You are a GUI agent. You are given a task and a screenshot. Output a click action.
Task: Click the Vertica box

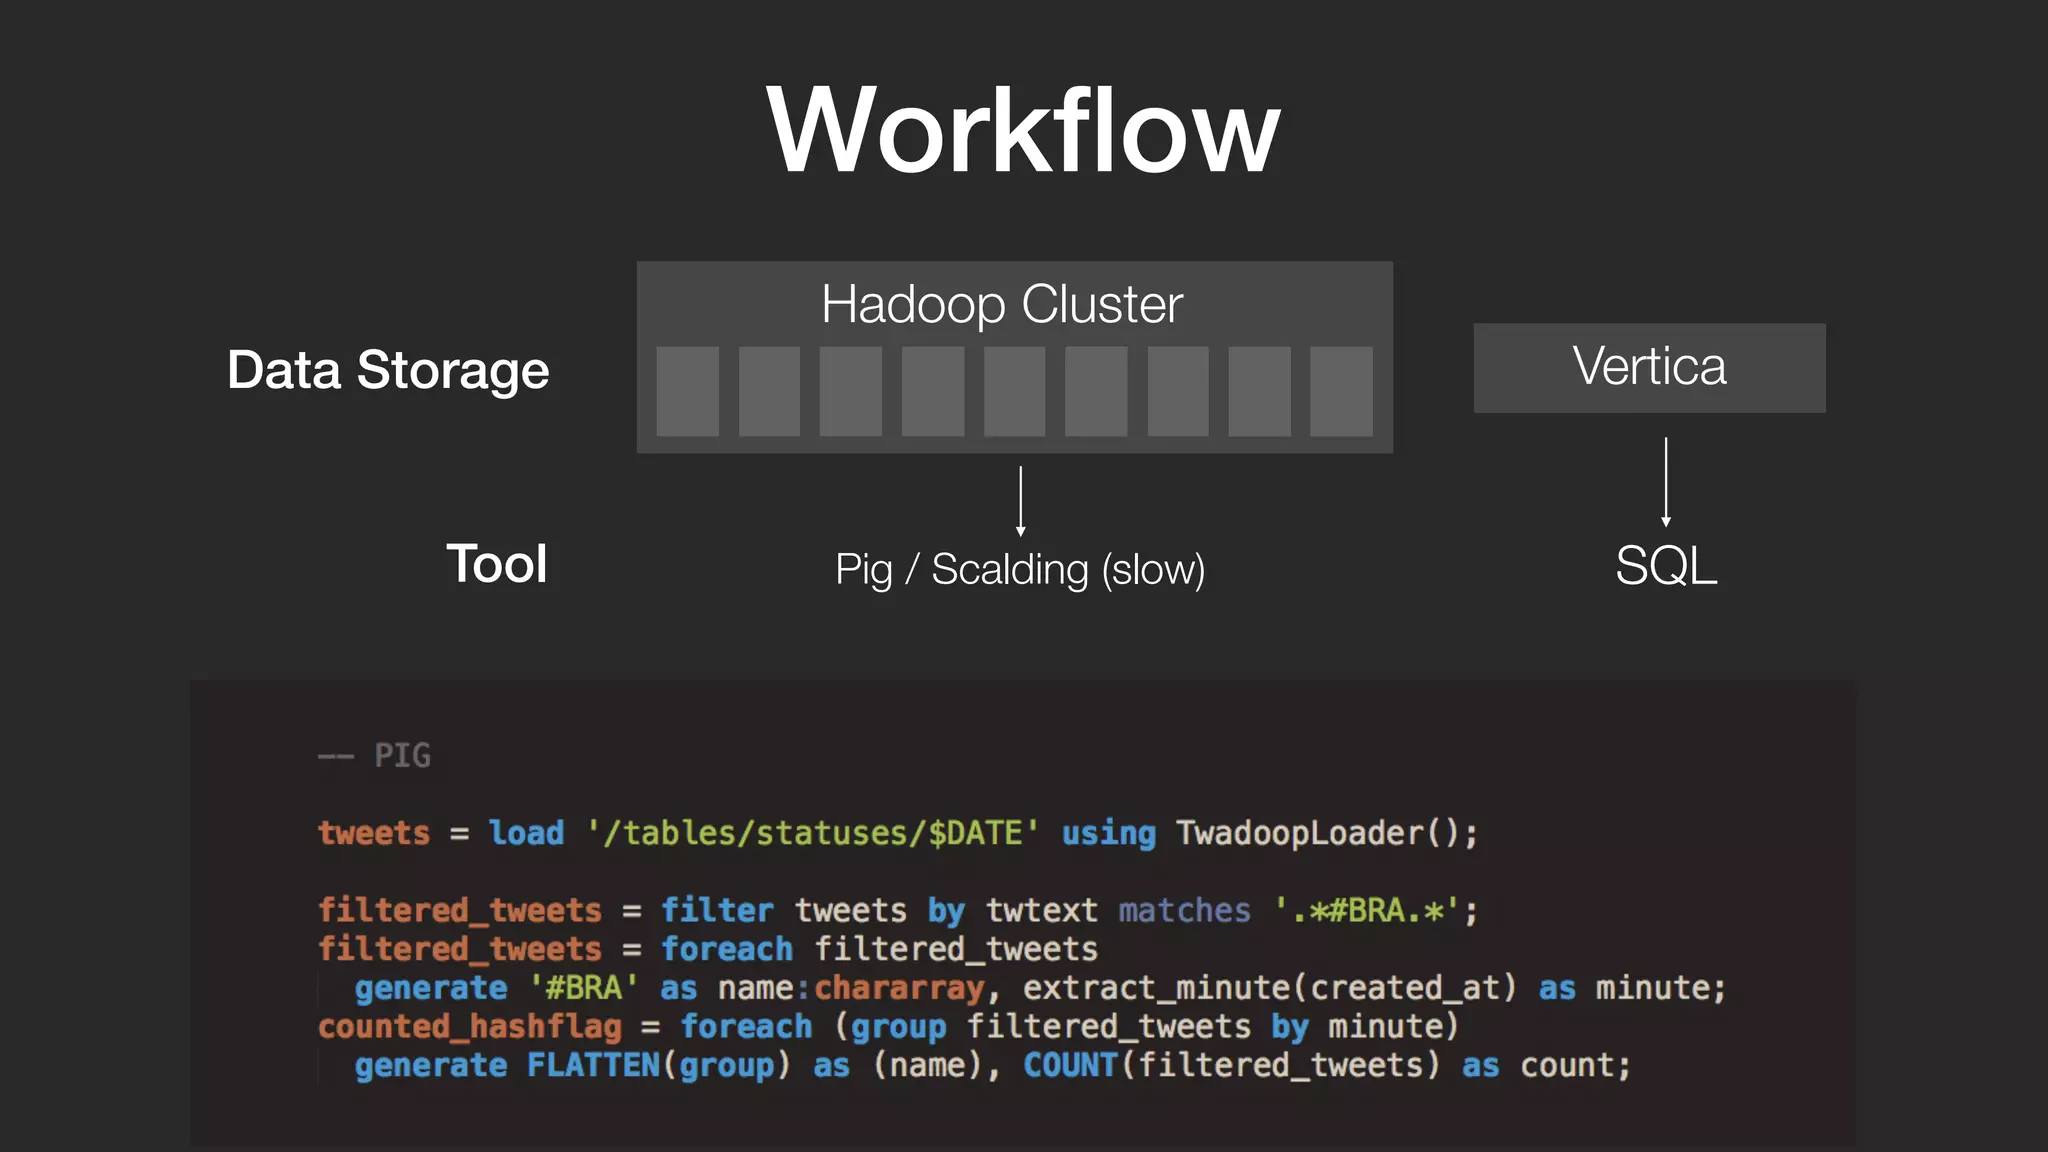click(1649, 367)
